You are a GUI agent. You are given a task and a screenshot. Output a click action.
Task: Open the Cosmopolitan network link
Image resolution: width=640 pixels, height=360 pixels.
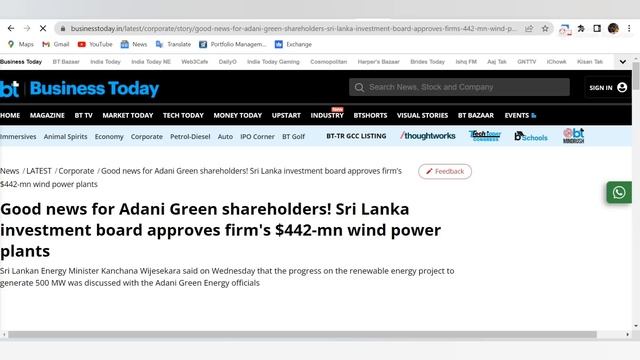[x=329, y=62]
